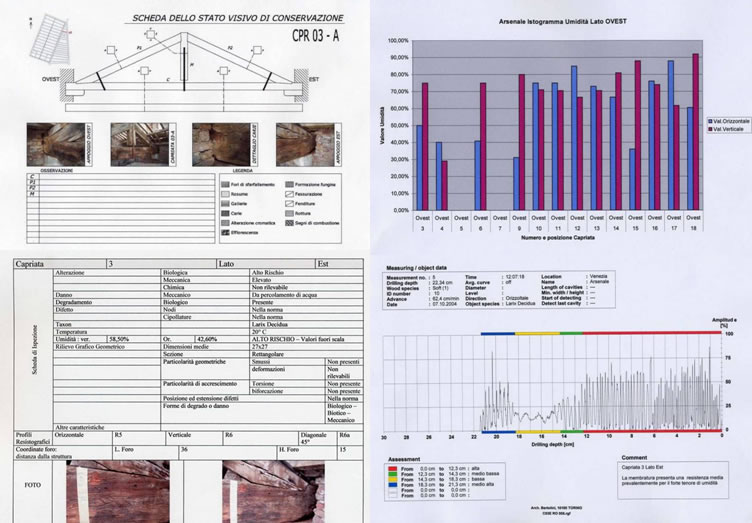Click the 'SCHEDA DELLO STATO VISIVO DI CONSERVAZIONE' title
752x523 pixels.
pyautogui.click(x=238, y=18)
